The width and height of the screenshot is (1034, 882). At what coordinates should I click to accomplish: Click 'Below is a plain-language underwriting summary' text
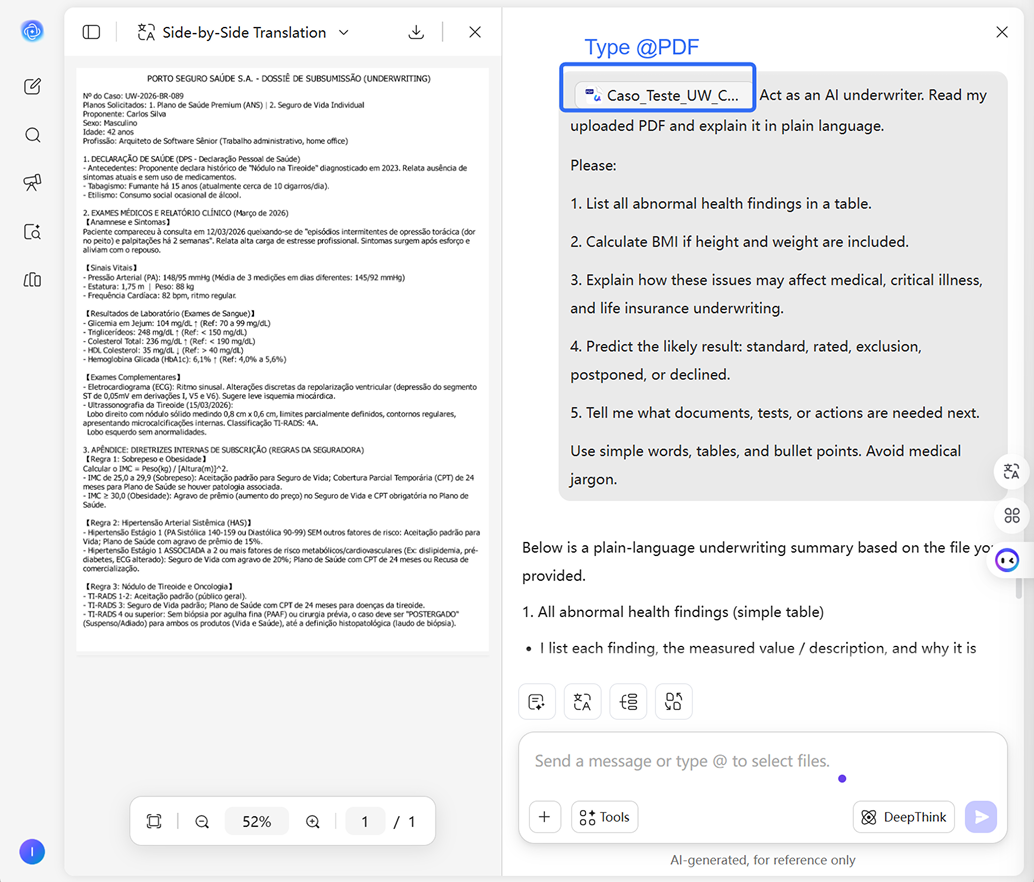coord(757,548)
